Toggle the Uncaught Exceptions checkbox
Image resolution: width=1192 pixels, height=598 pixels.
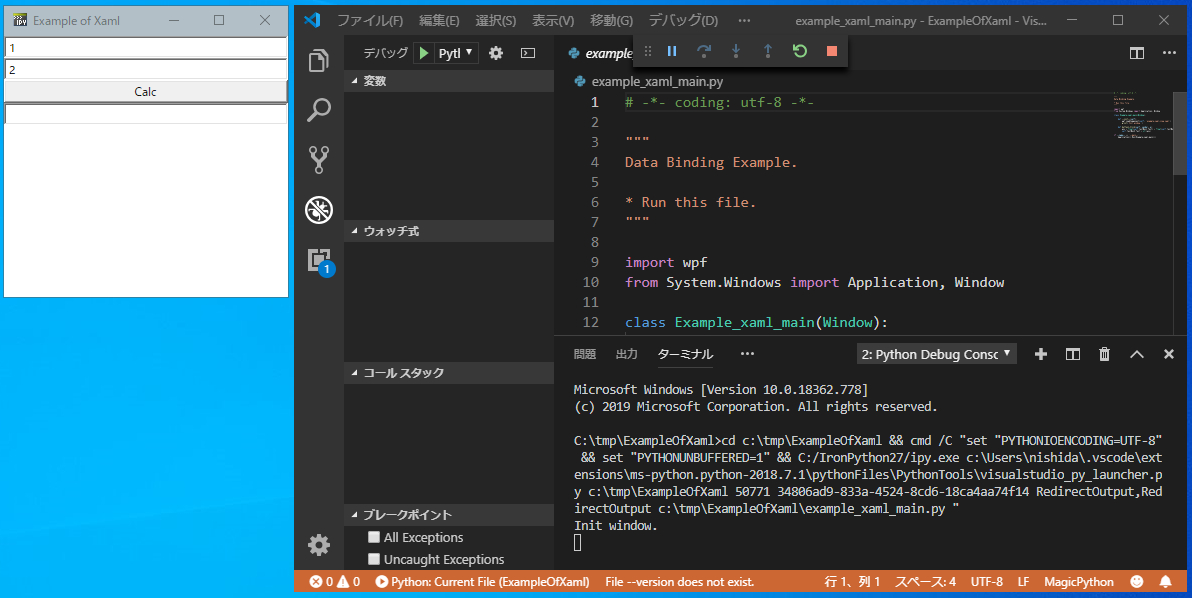(x=373, y=559)
